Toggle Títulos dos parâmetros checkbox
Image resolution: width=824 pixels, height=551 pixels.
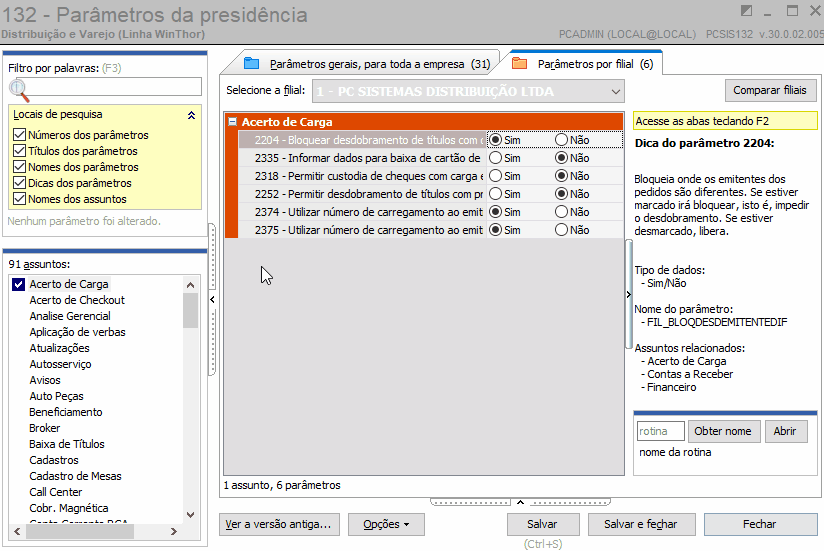19,151
